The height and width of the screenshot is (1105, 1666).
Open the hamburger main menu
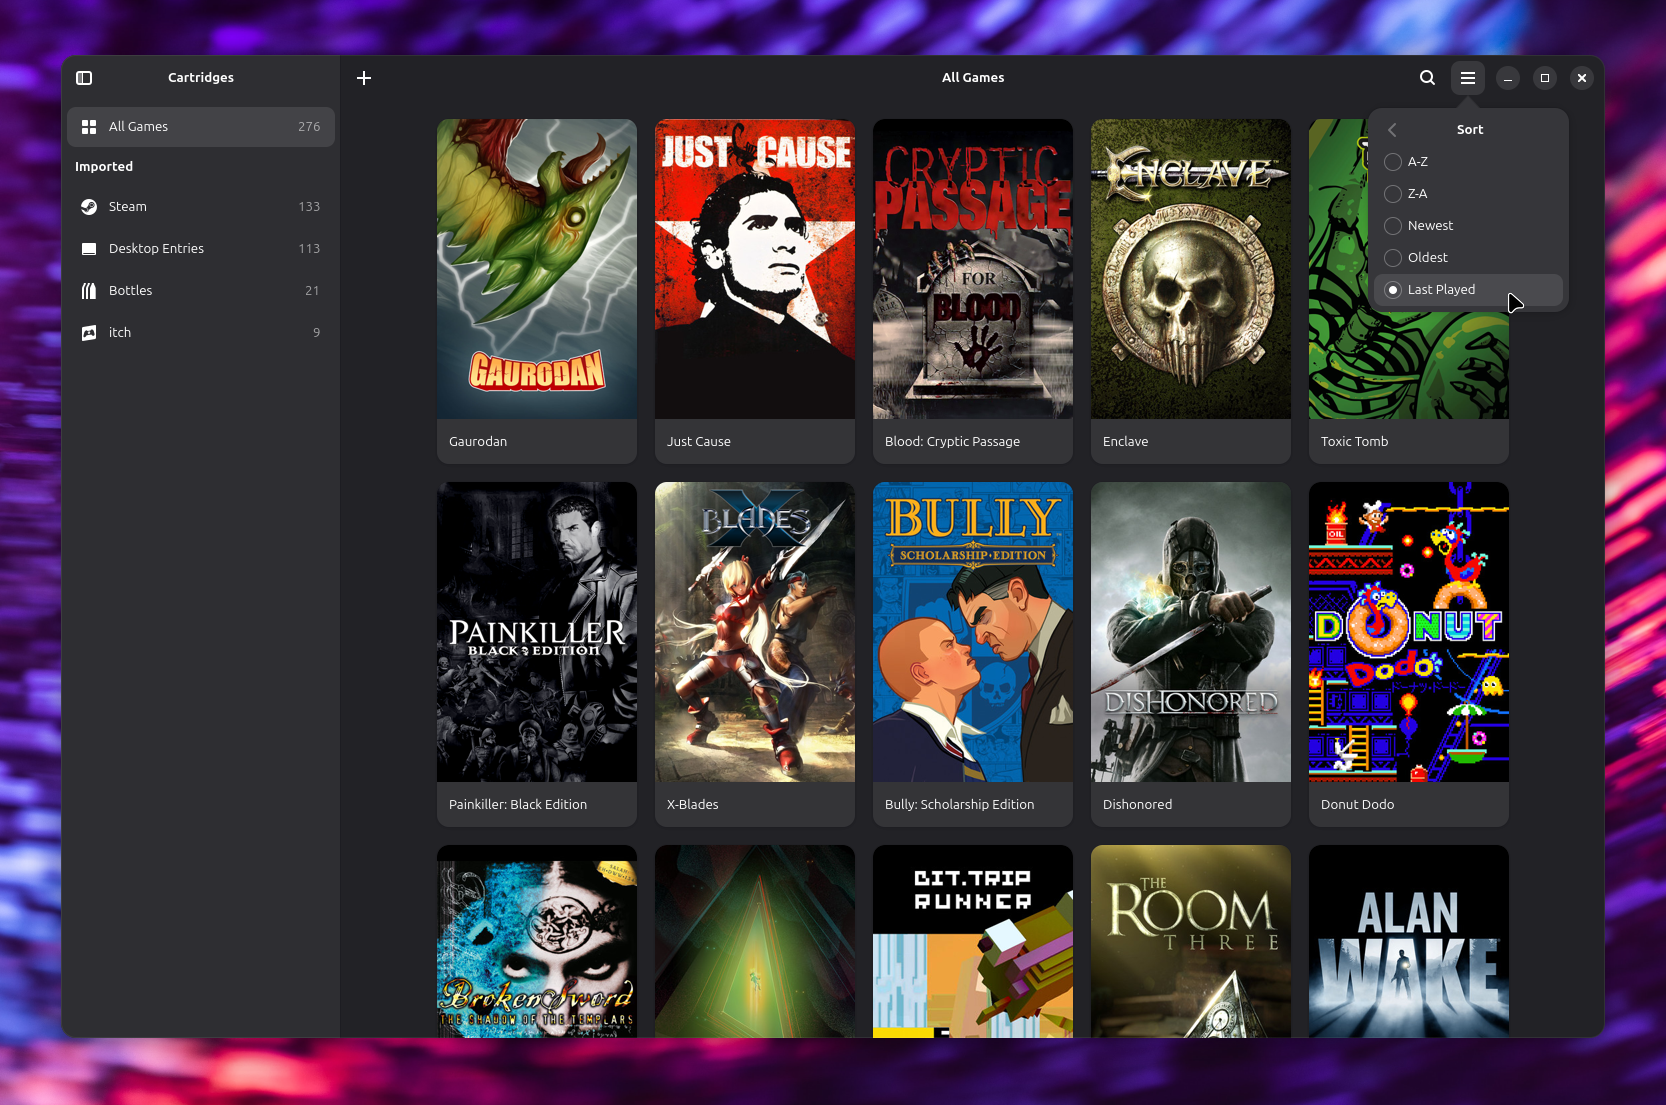(x=1467, y=78)
